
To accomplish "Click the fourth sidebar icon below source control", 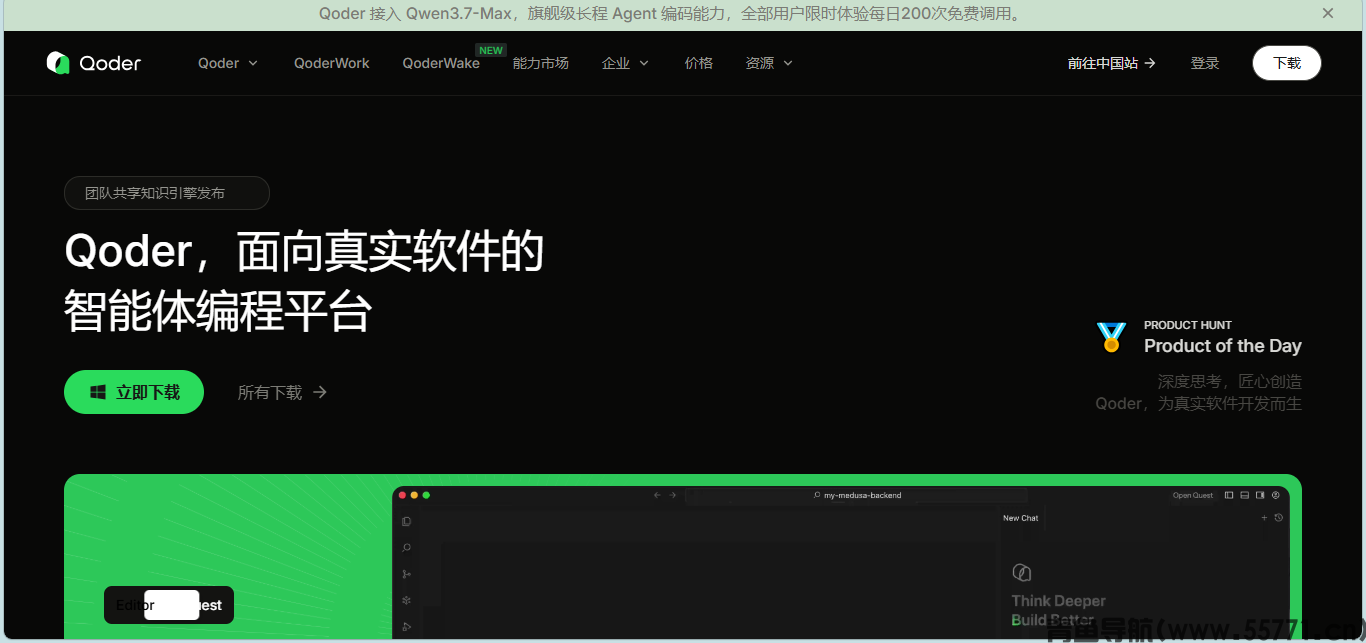I will click(x=406, y=600).
